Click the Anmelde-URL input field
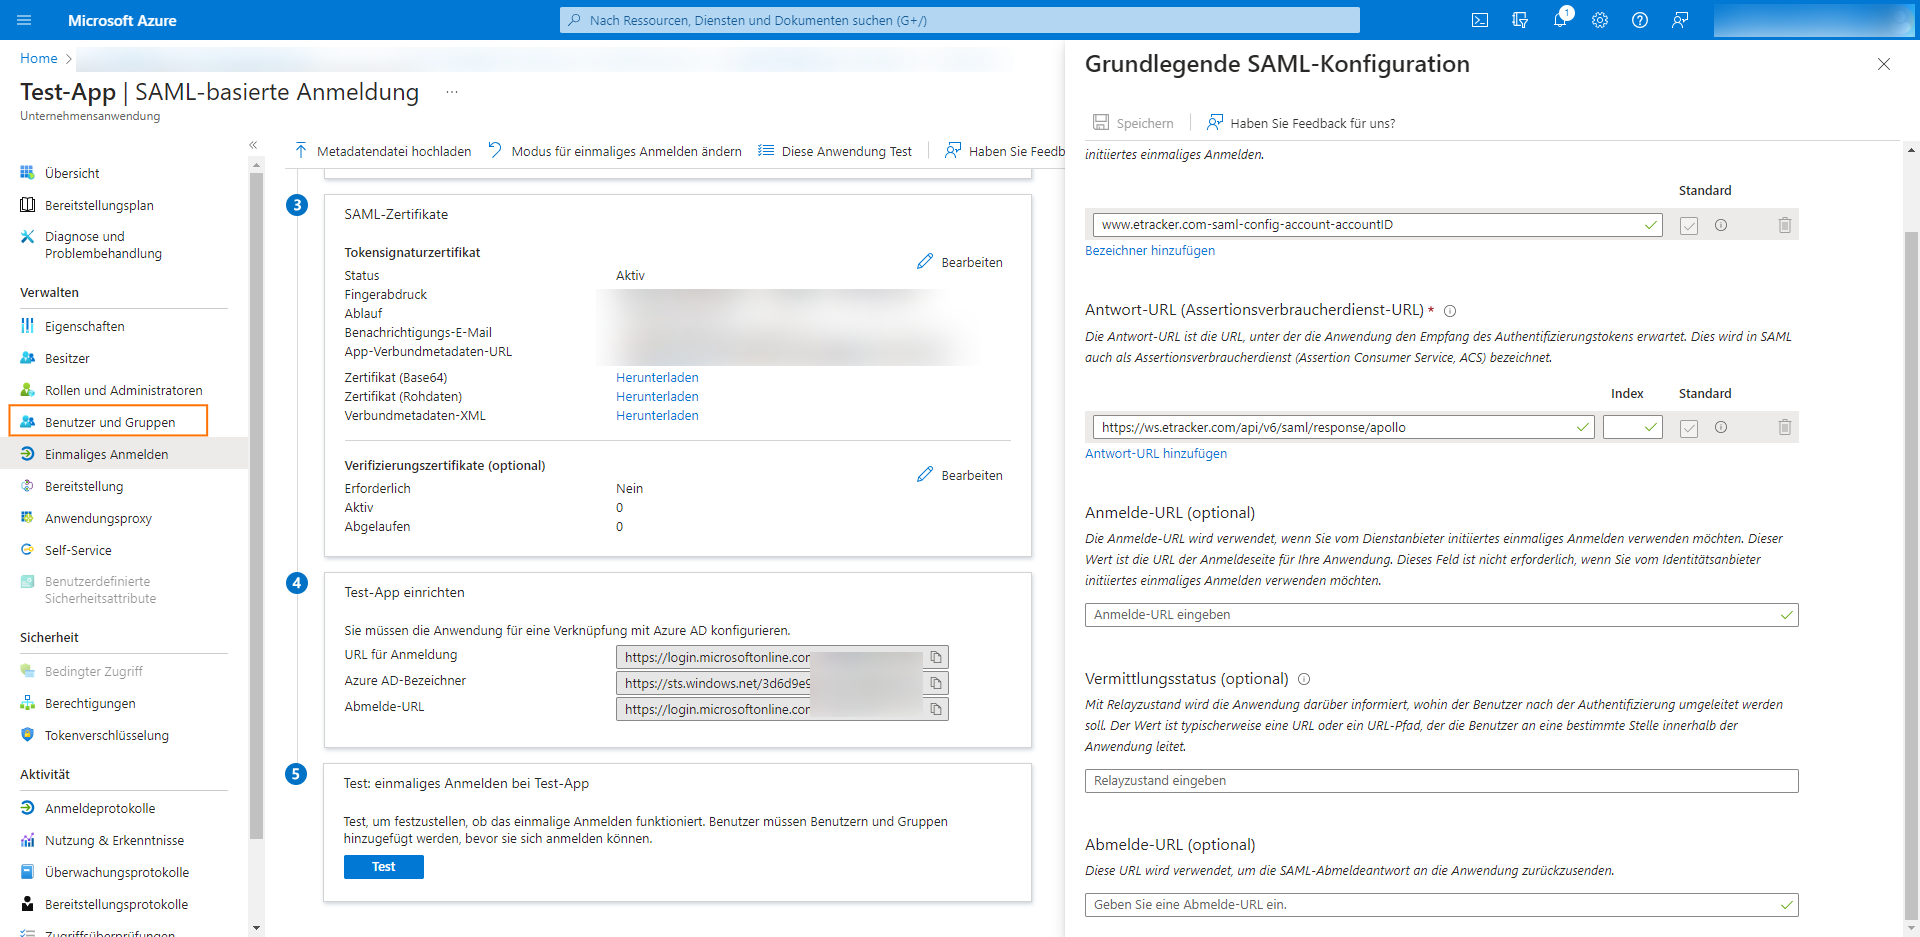 click(1441, 615)
